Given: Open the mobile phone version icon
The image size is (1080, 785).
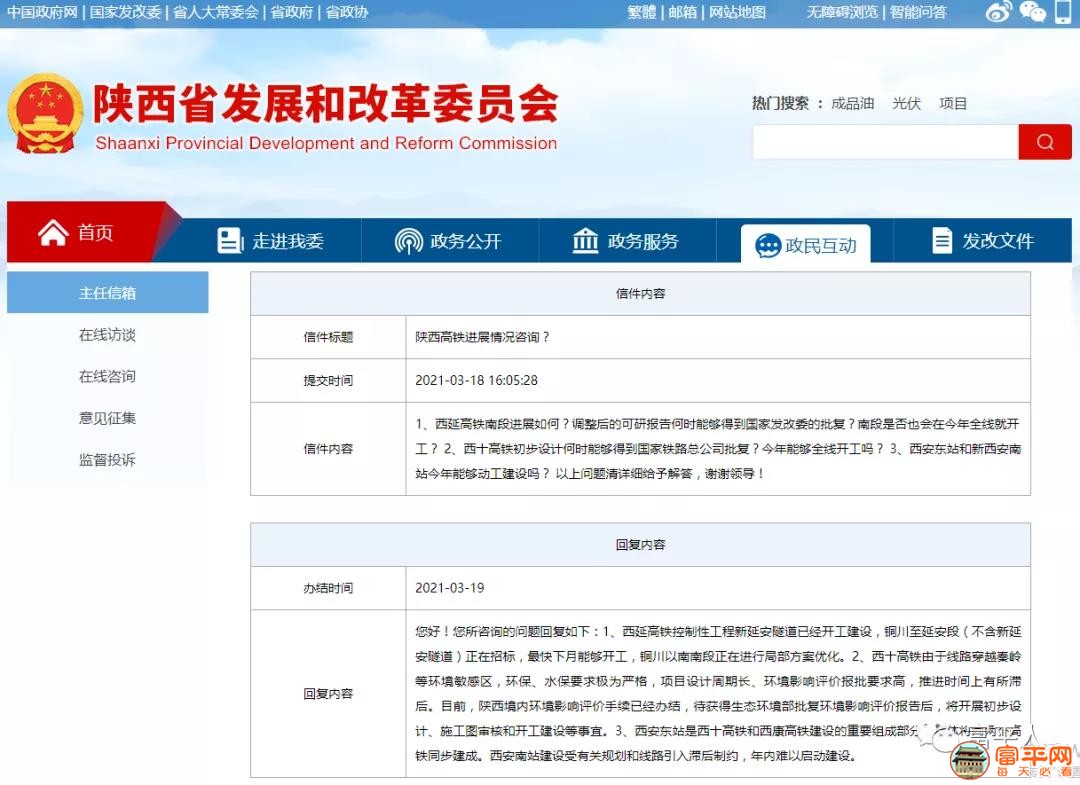Looking at the screenshot, I should (x=1063, y=12).
